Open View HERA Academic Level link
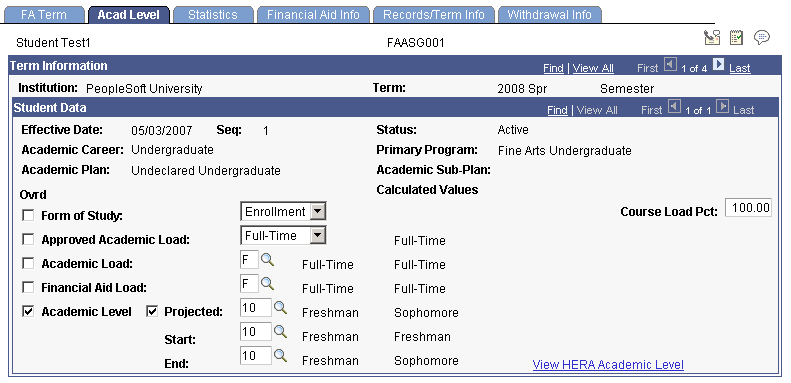Image resolution: width=791 pixels, height=383 pixels. (x=608, y=364)
